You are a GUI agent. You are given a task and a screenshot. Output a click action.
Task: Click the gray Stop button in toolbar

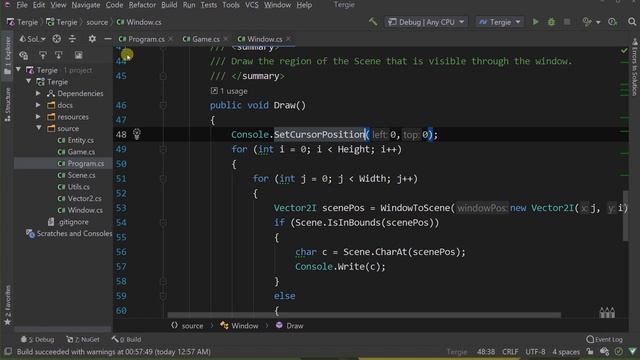[x=567, y=22]
